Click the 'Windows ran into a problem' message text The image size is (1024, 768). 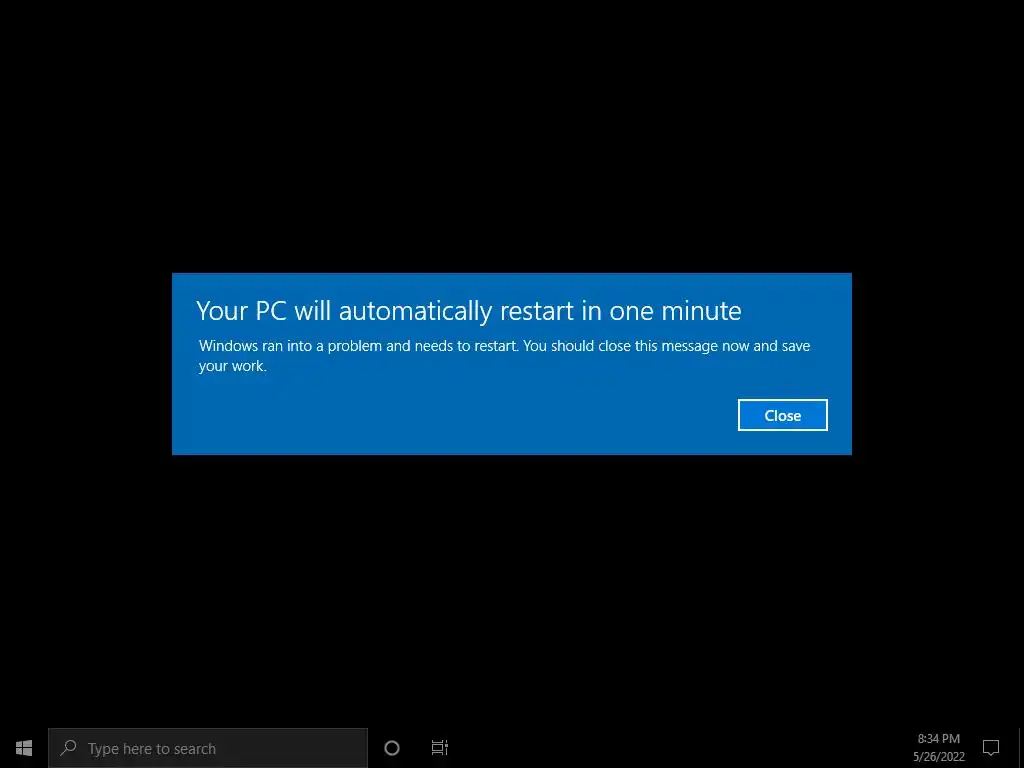tap(504, 355)
